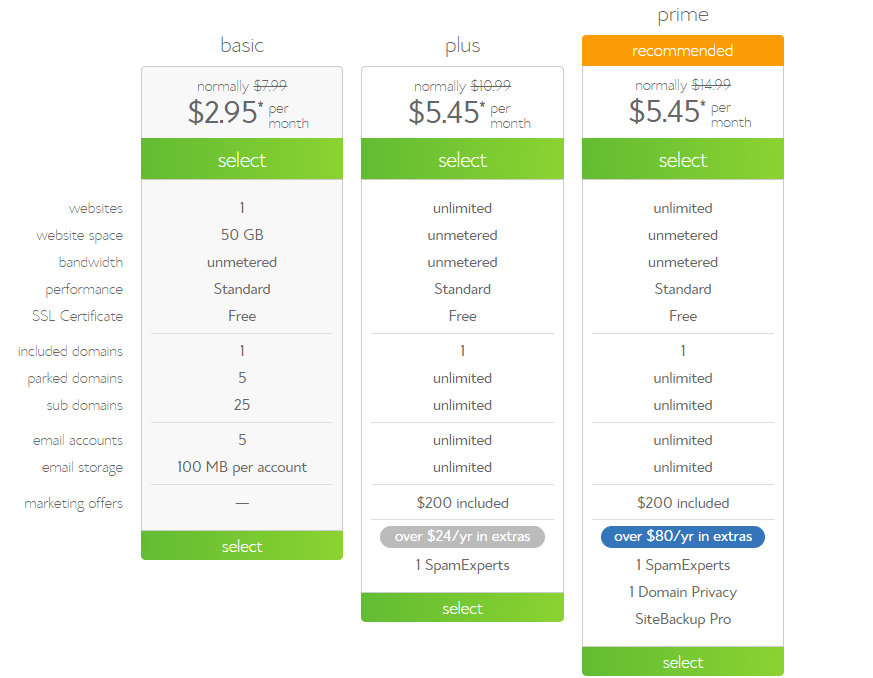
Task: Click '1 Domain Privacy' in prime extras
Action: point(683,592)
